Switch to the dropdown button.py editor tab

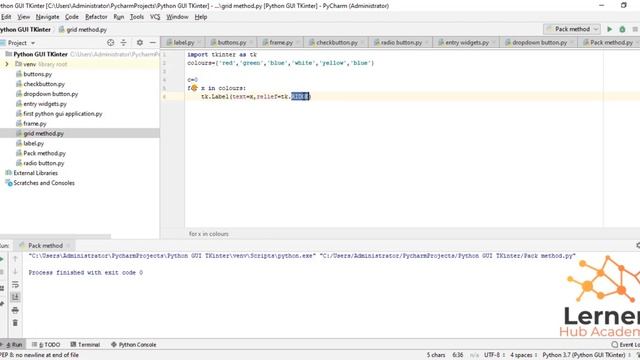point(539,42)
